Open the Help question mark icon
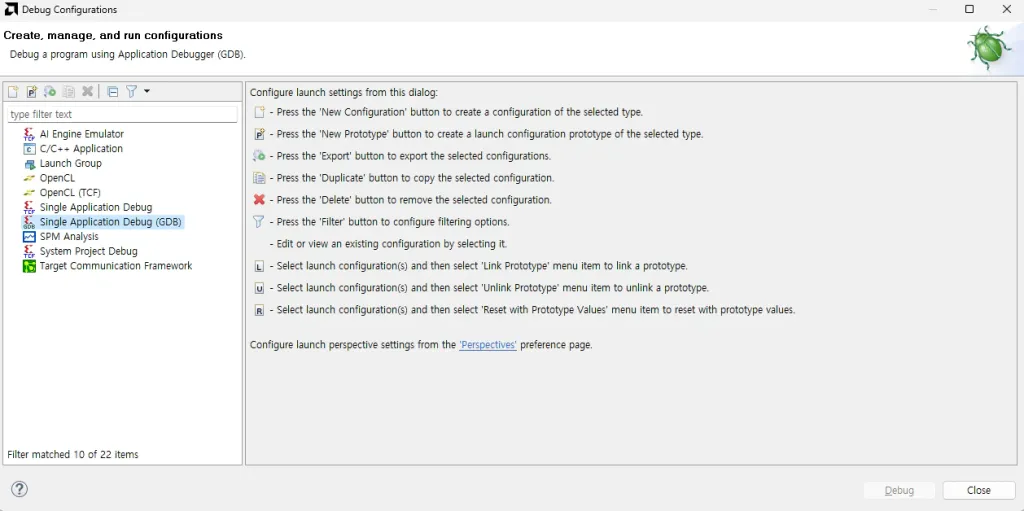Viewport: 1024px width, 511px height. (19, 489)
